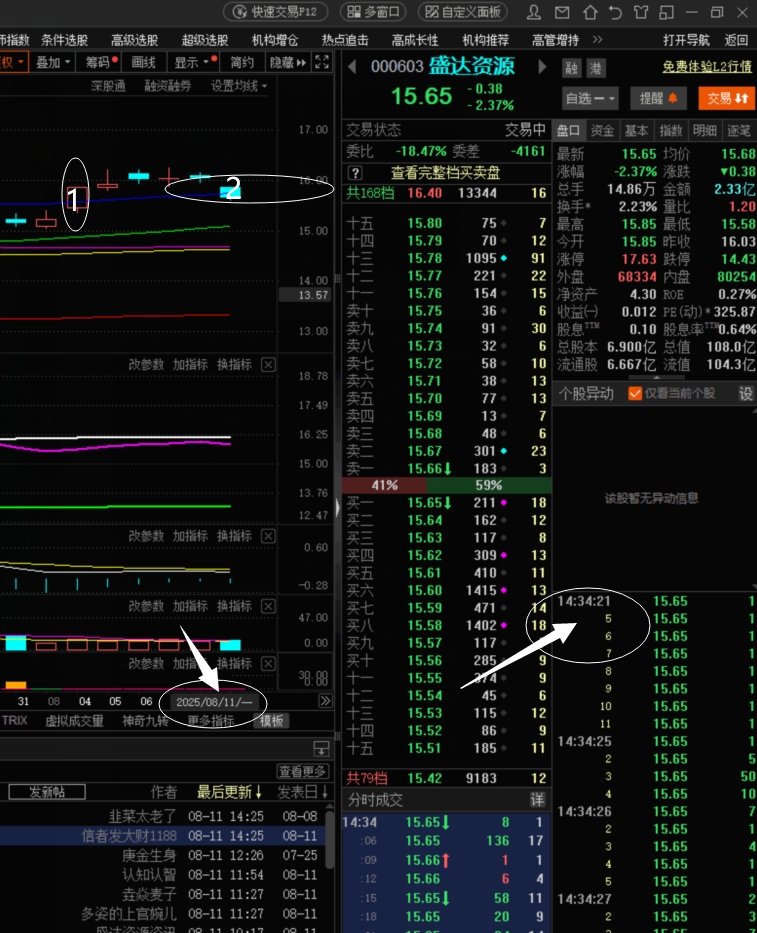The image size is (757, 933).
Task: Select the TRIX indicator tab
Action: click(14, 721)
